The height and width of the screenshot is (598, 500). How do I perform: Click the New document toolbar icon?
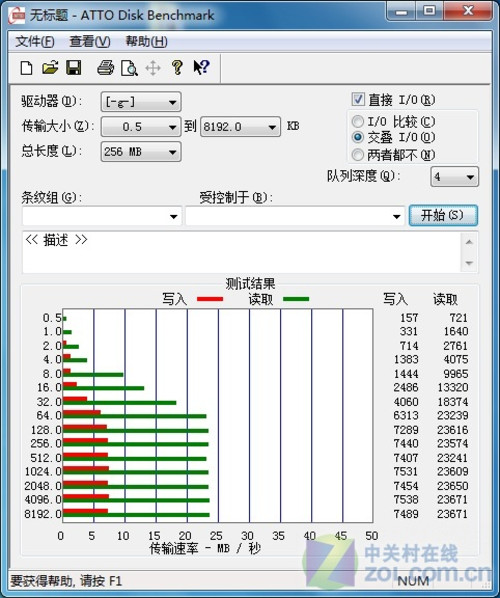coord(26,68)
